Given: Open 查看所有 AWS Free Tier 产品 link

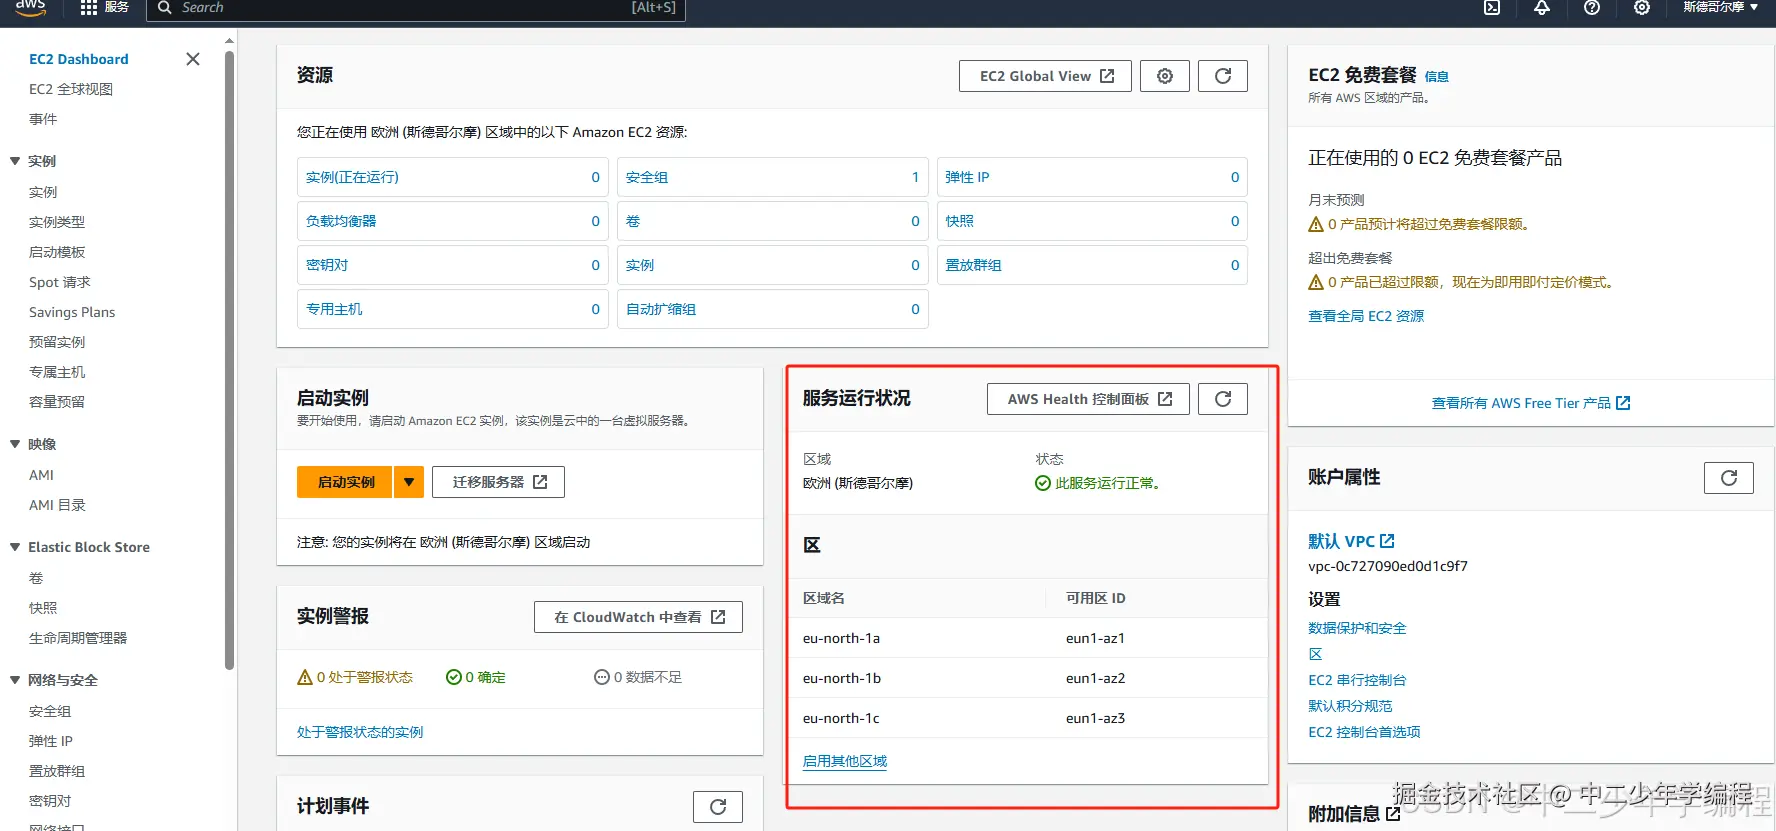Looking at the screenshot, I should pyautogui.click(x=1531, y=403).
